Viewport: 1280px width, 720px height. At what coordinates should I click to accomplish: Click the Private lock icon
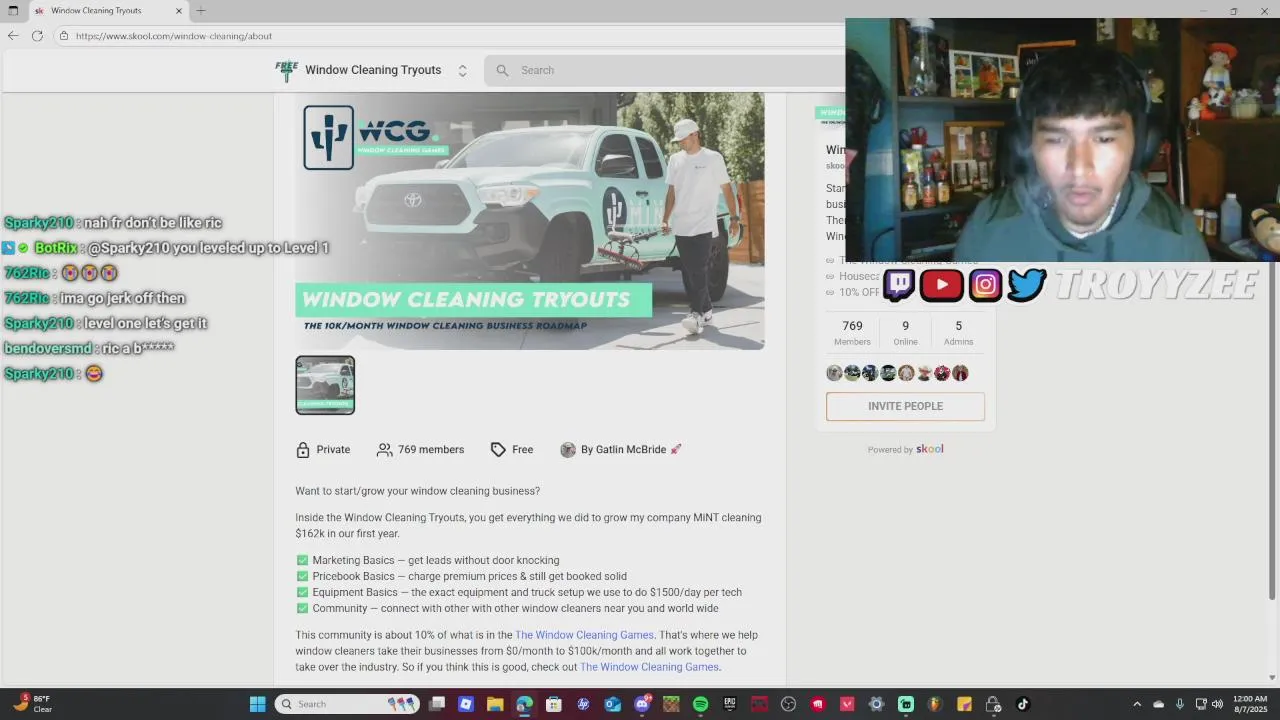(x=303, y=450)
